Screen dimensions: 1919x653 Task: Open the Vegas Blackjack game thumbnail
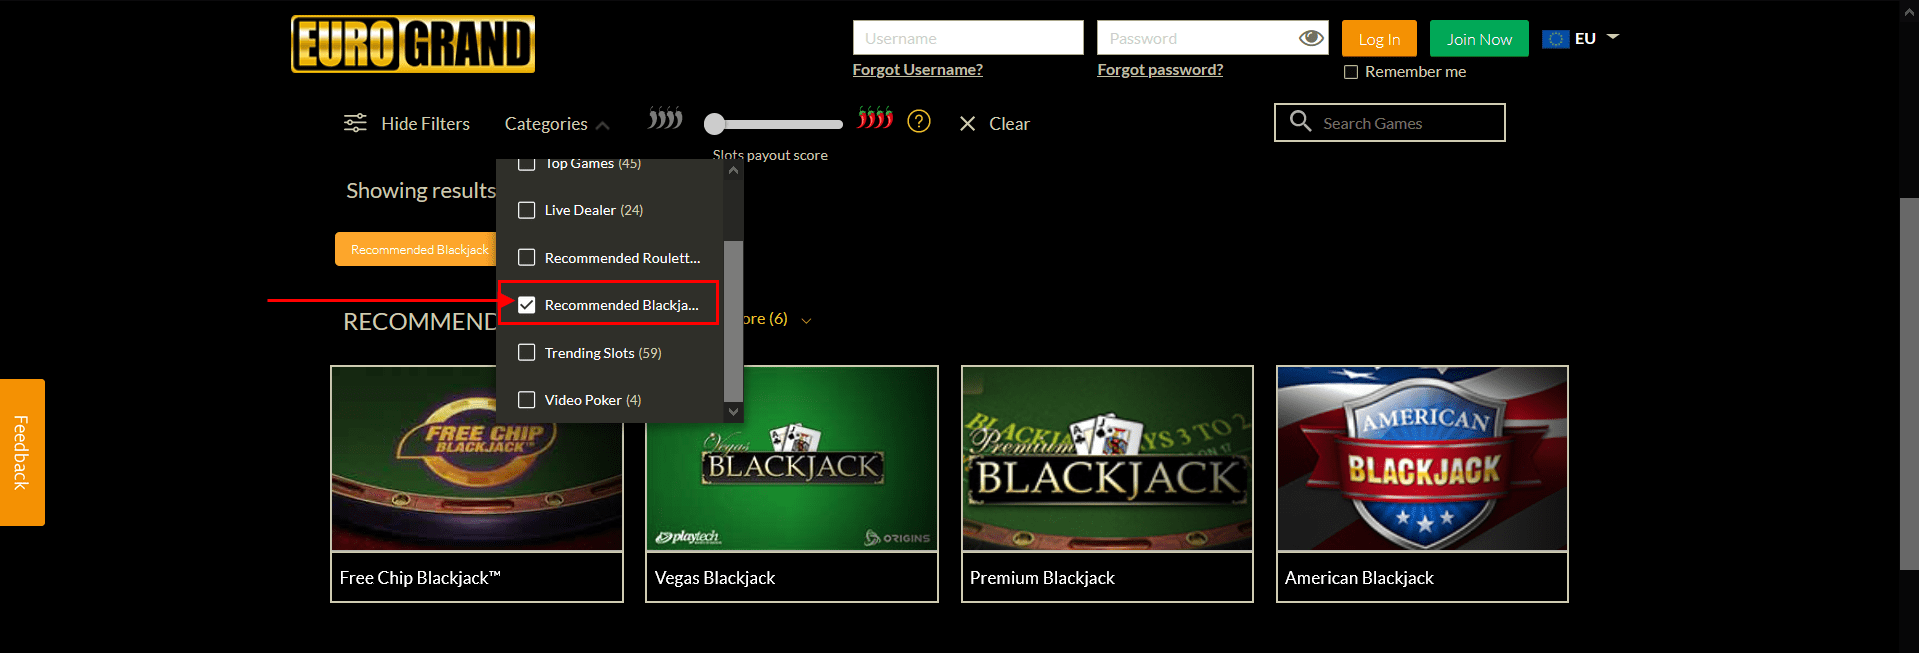[792, 458]
